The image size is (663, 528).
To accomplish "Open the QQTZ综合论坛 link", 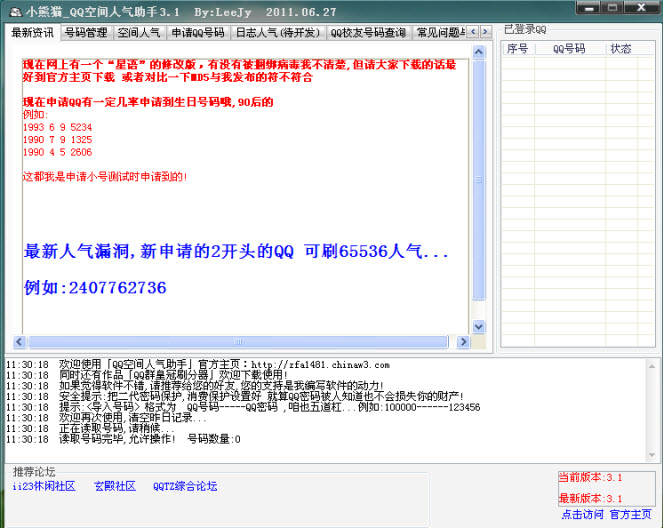I will click(x=185, y=486).
